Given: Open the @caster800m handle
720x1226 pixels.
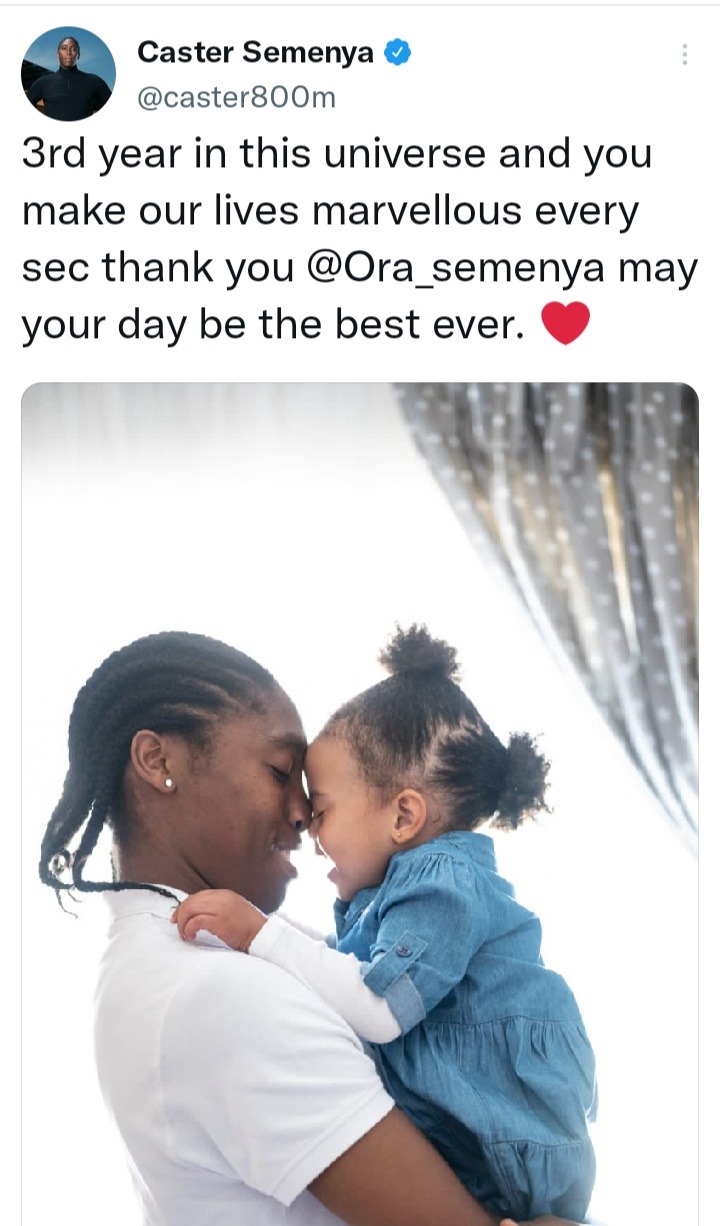Looking at the screenshot, I should tap(236, 97).
